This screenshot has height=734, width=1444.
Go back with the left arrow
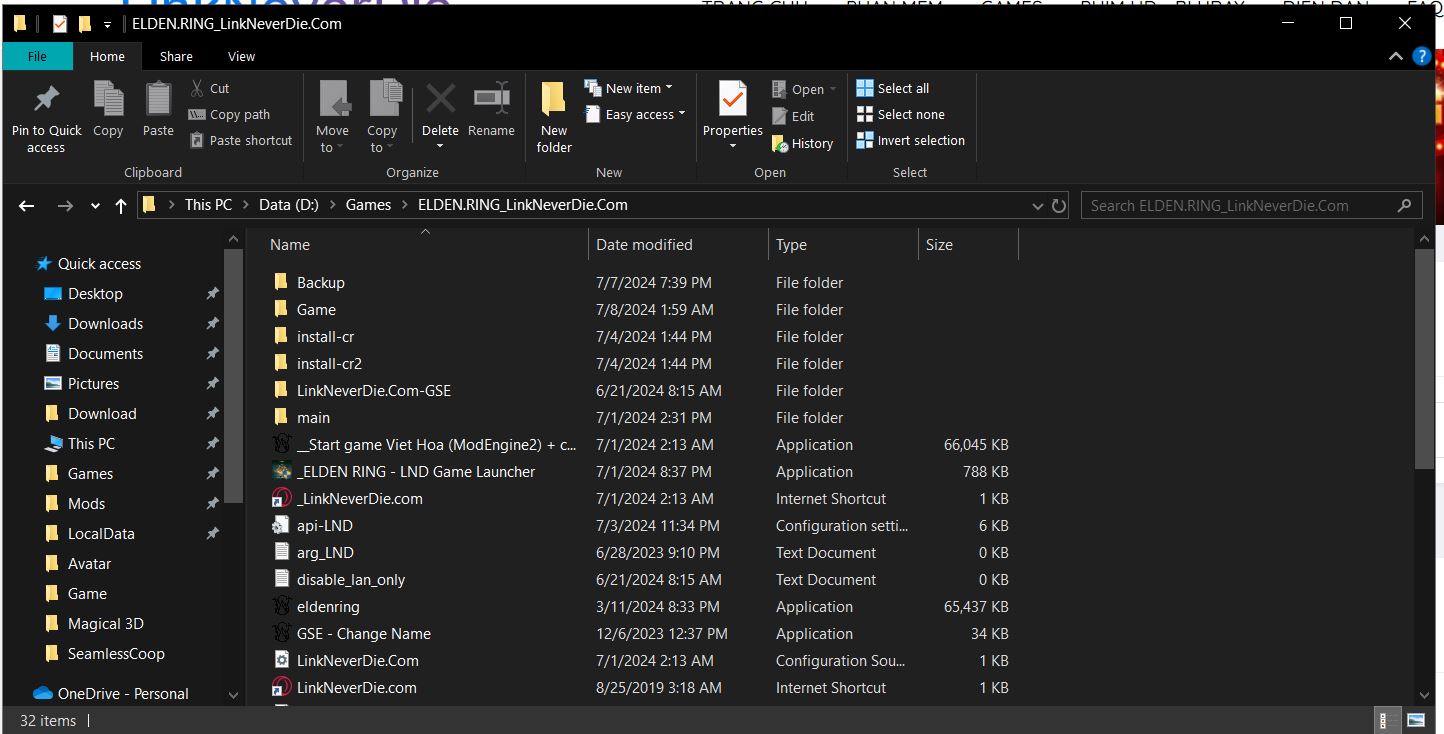coord(27,205)
